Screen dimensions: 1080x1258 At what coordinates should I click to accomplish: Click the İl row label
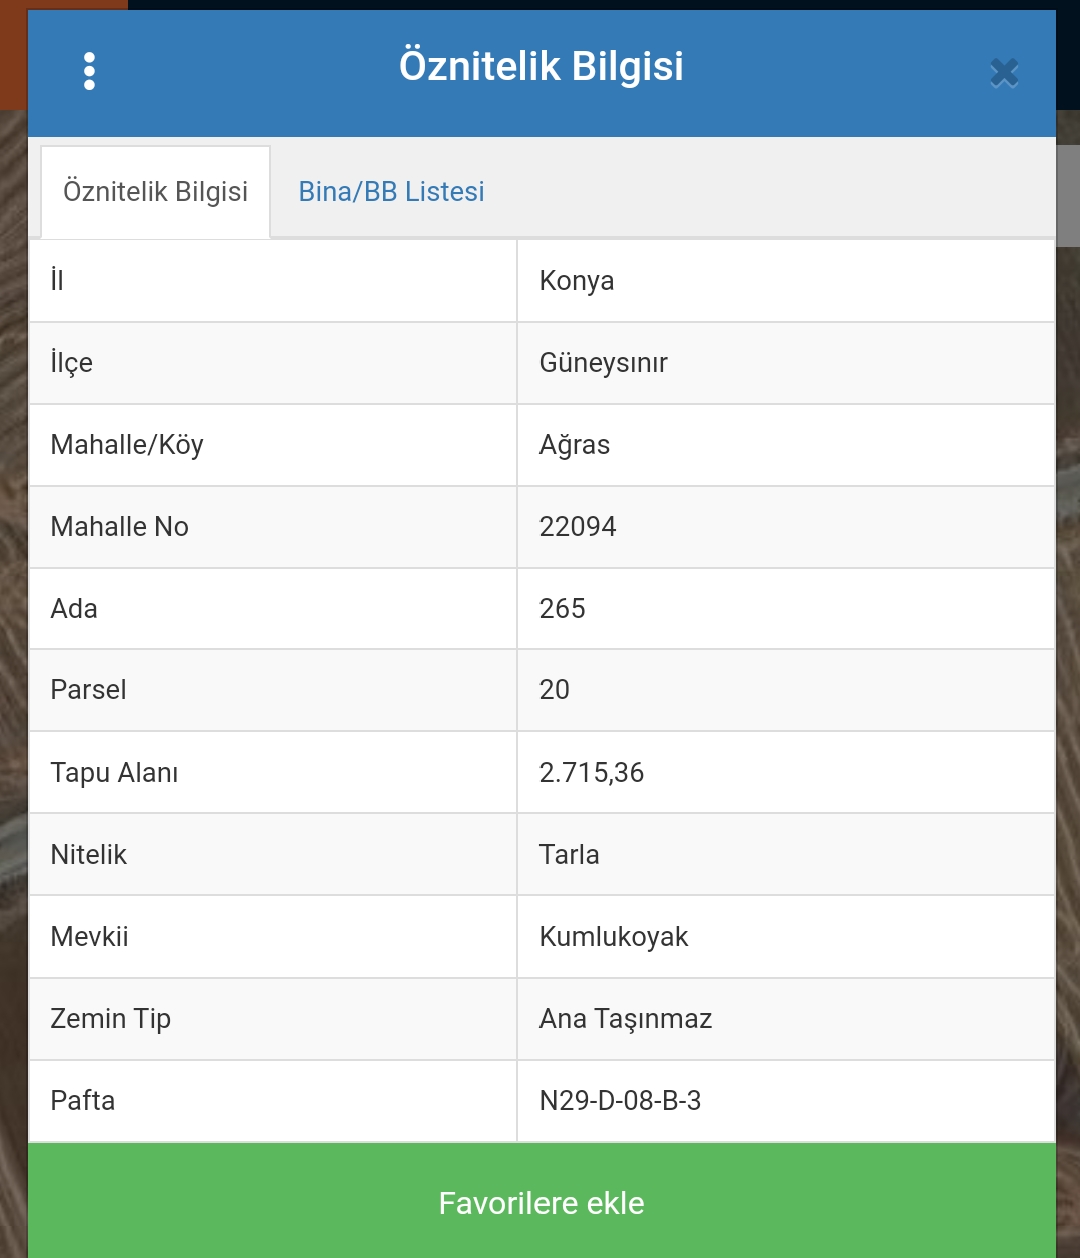pyautogui.click(x=57, y=281)
